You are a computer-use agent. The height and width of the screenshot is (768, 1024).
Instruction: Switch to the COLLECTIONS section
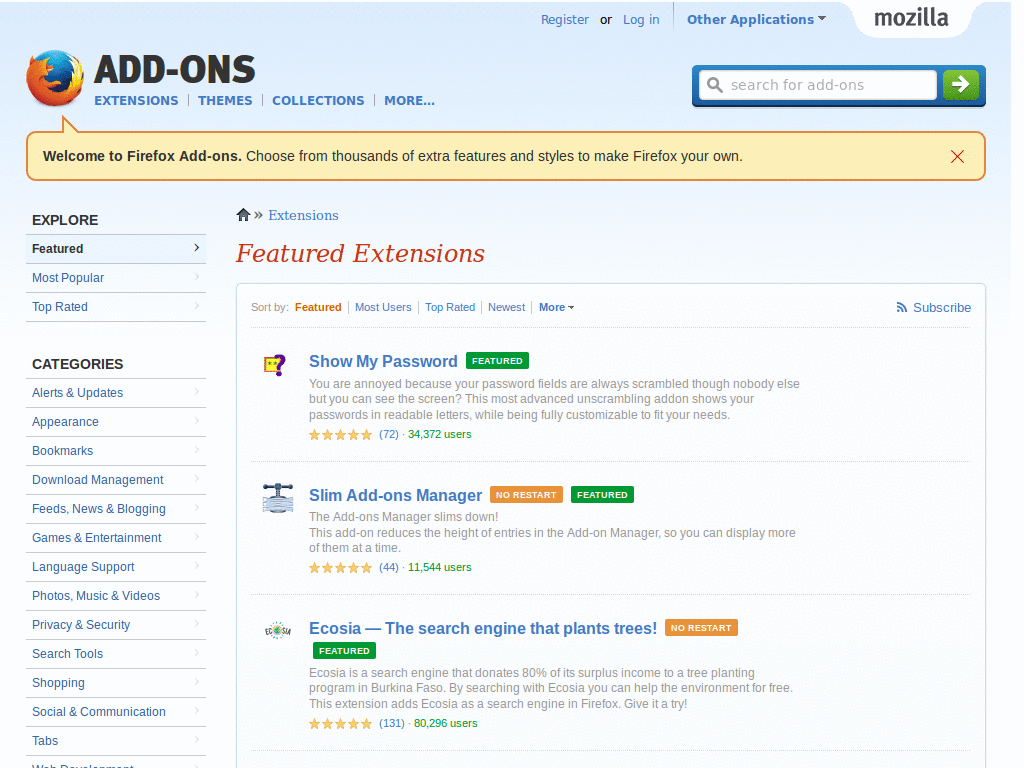pos(318,100)
